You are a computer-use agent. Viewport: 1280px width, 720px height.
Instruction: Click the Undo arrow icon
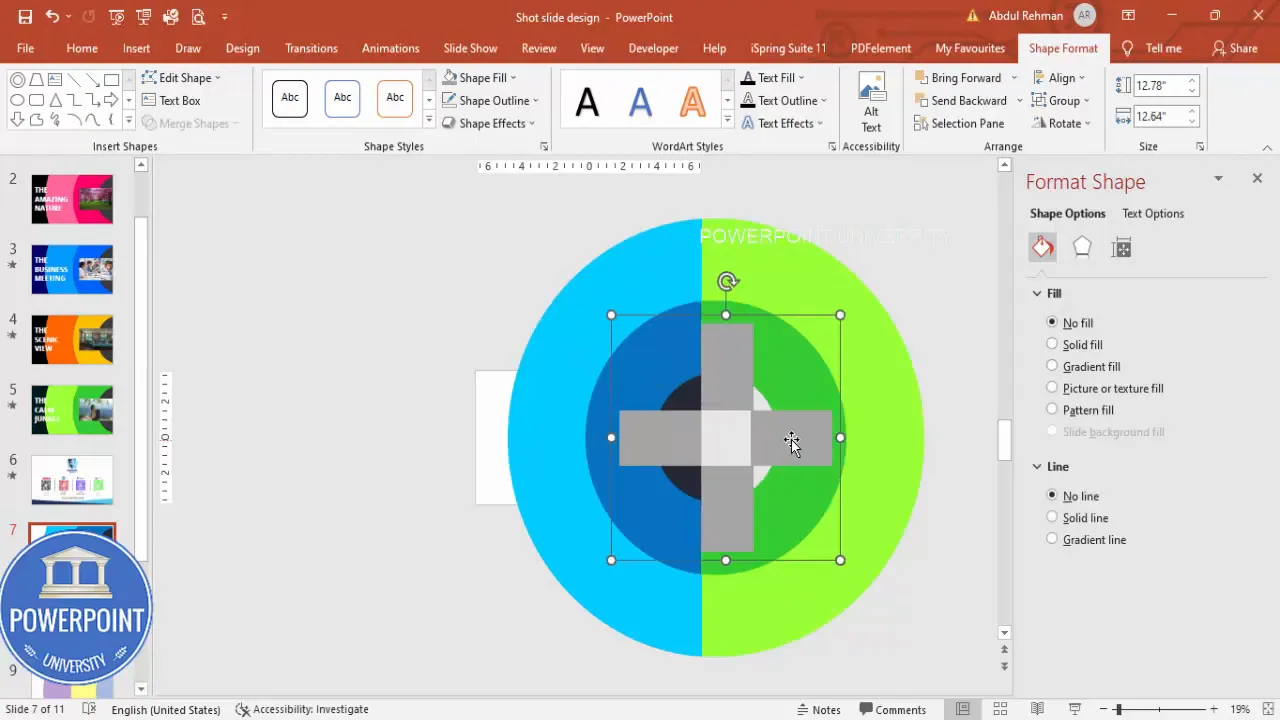52,17
